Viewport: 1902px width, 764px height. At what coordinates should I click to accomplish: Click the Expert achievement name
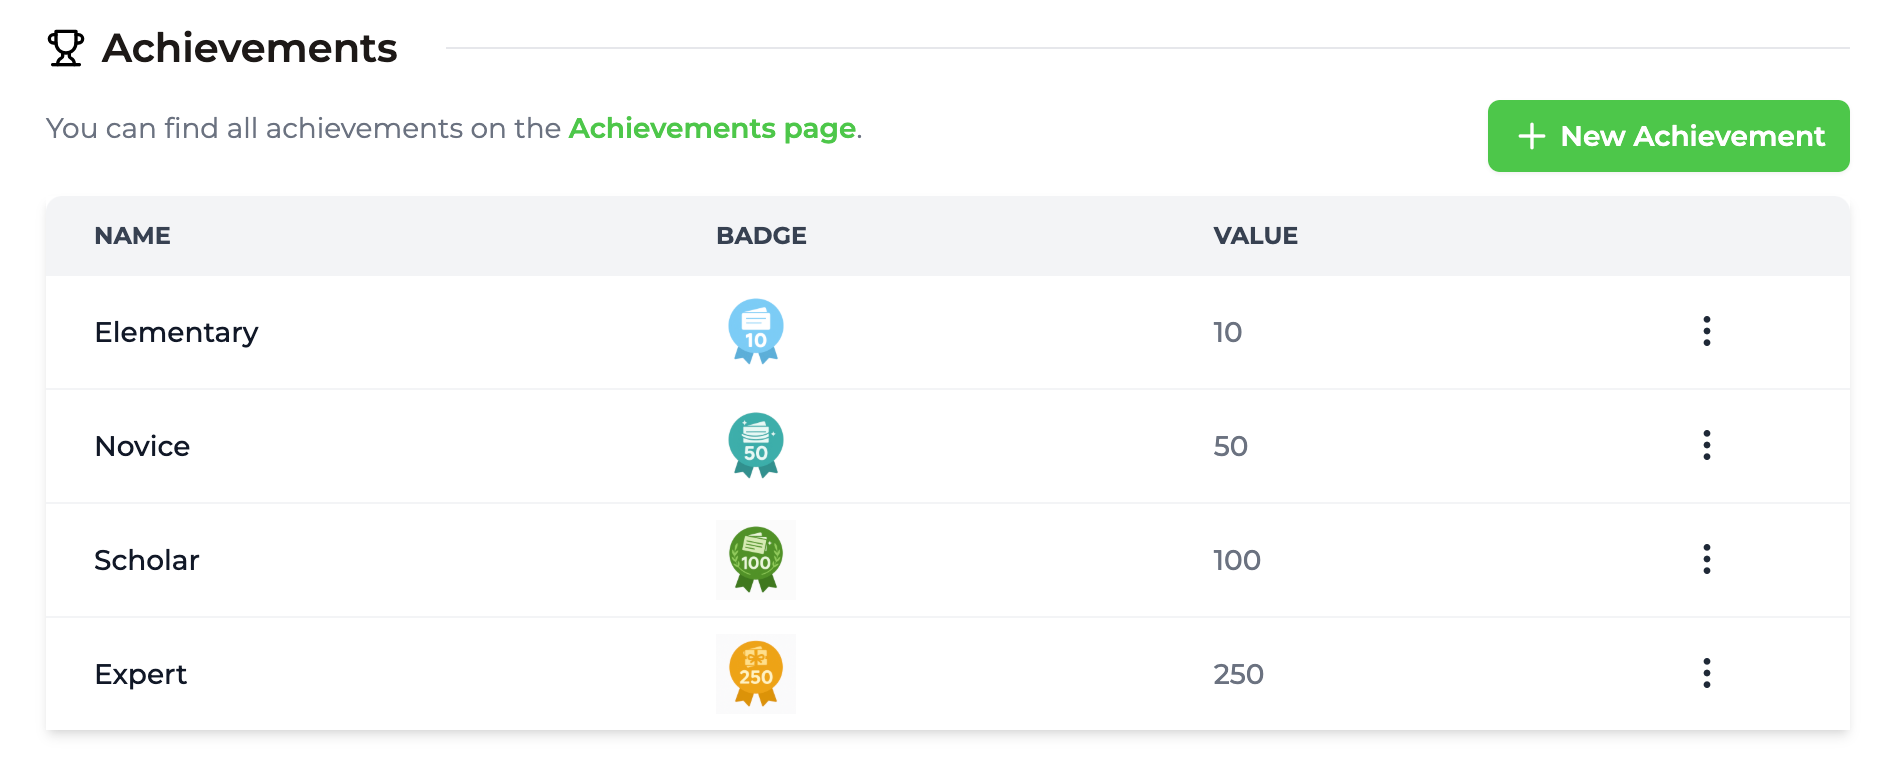[x=141, y=674]
